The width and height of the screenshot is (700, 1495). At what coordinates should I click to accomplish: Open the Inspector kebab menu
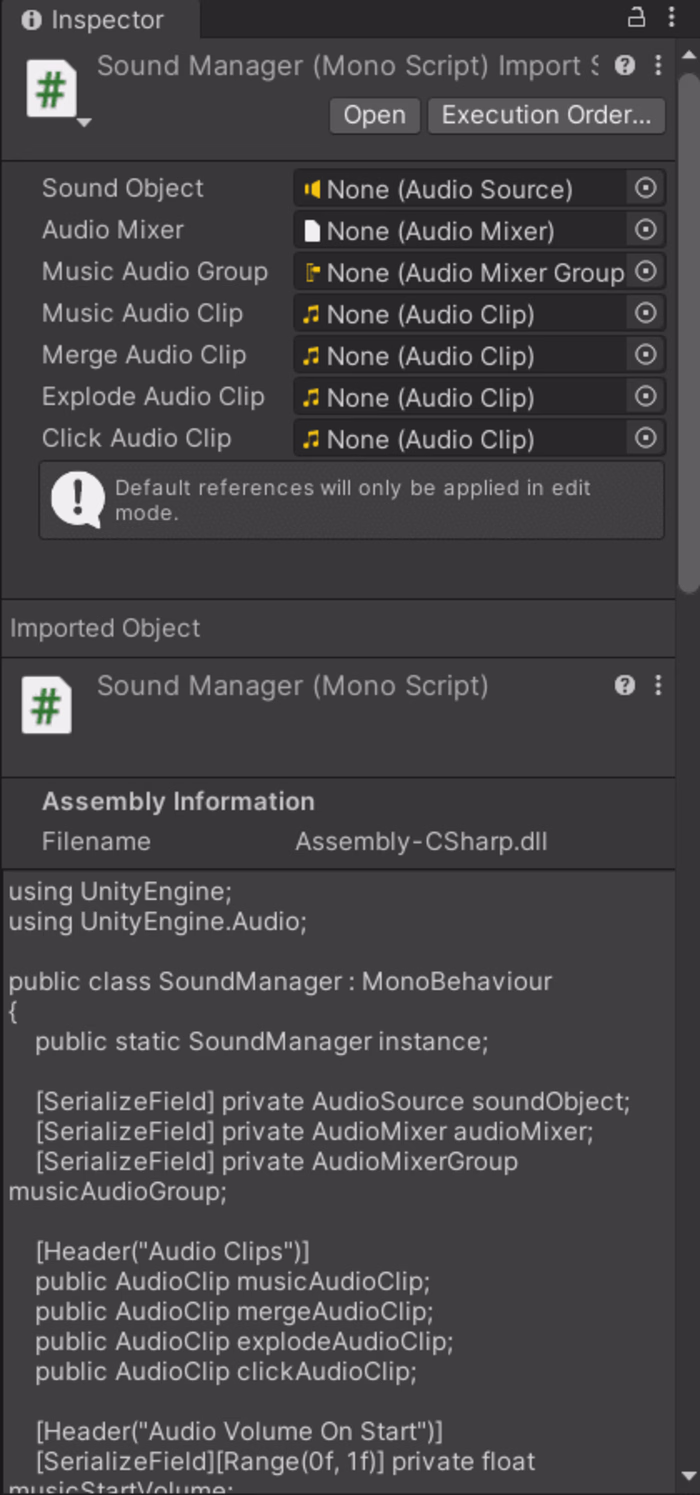(x=670, y=18)
